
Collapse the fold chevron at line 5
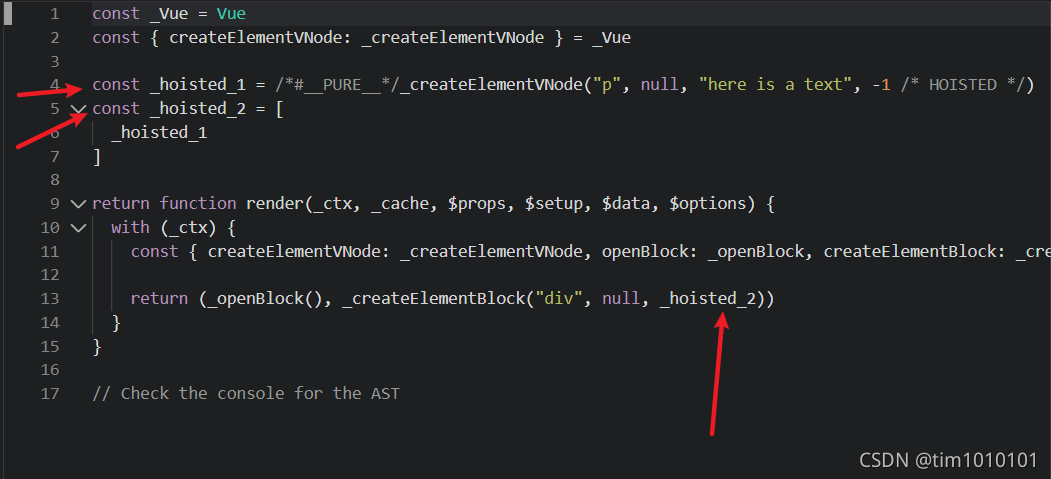pyautogui.click(x=78, y=109)
